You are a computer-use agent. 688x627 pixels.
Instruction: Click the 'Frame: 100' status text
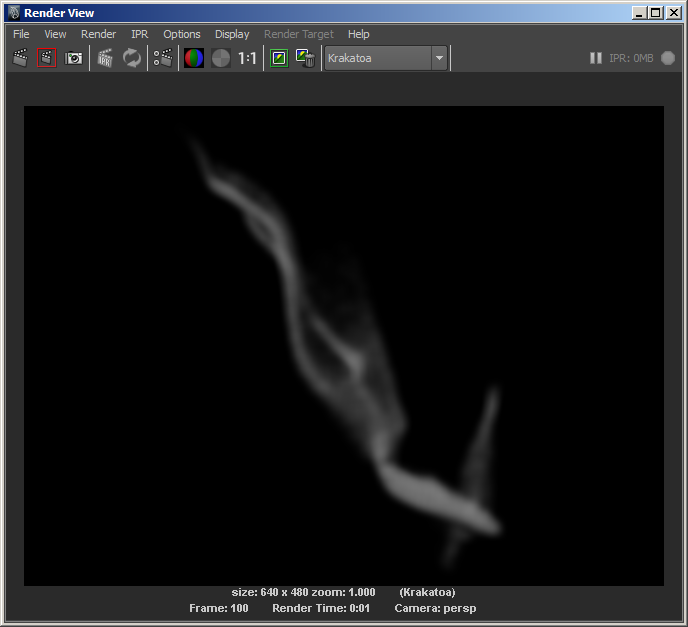point(219,608)
